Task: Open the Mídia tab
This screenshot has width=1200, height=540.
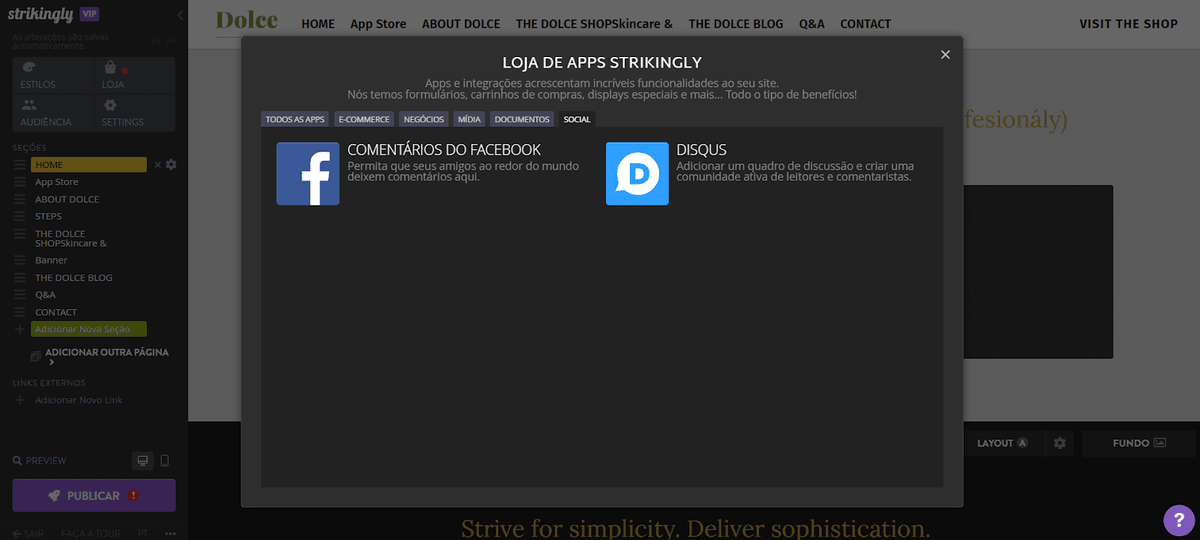Action: pyautogui.click(x=469, y=119)
